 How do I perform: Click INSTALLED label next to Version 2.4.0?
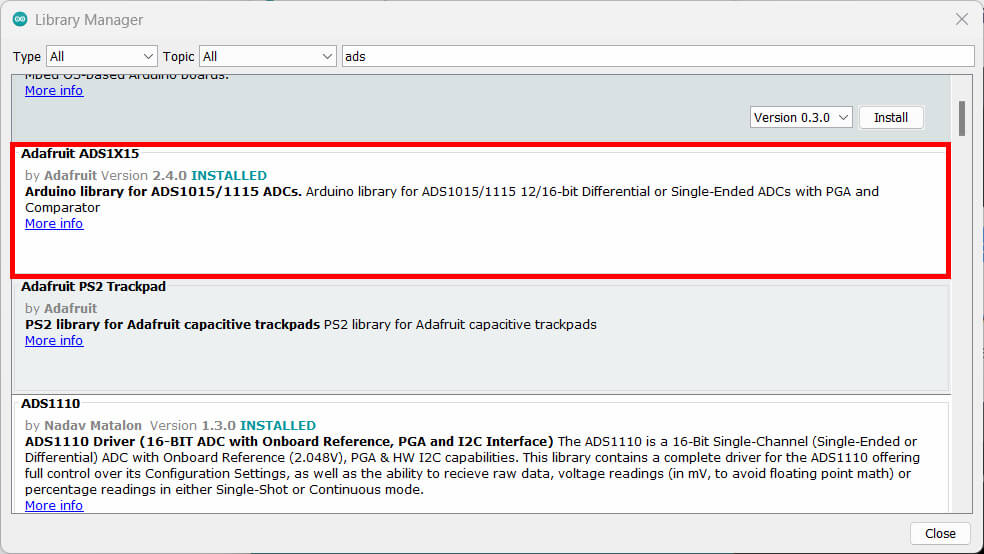(229, 176)
